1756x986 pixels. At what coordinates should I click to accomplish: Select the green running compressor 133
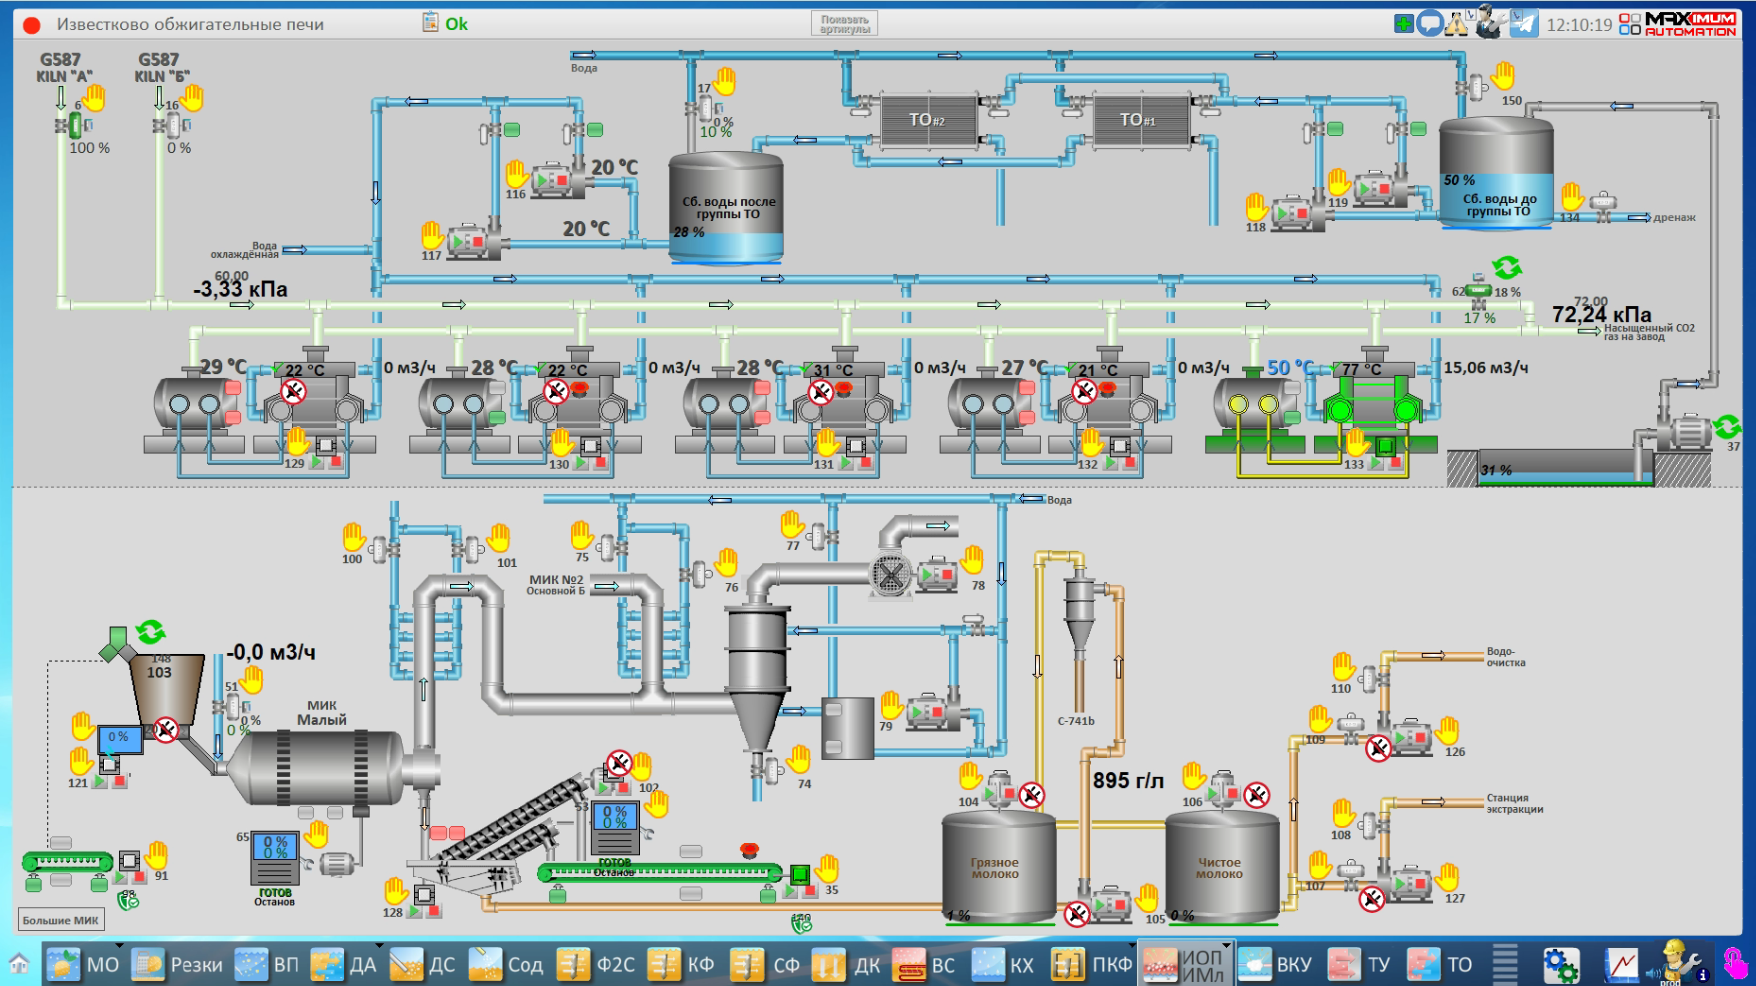pos(1372,405)
